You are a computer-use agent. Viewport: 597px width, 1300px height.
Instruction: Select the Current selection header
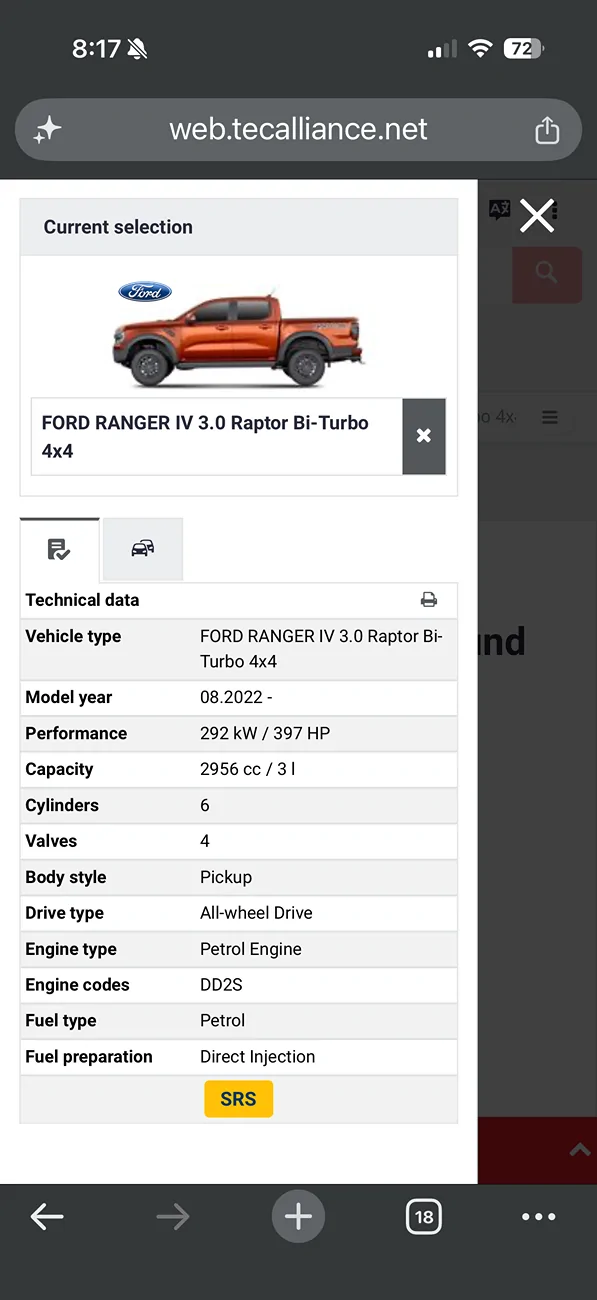coord(118,227)
